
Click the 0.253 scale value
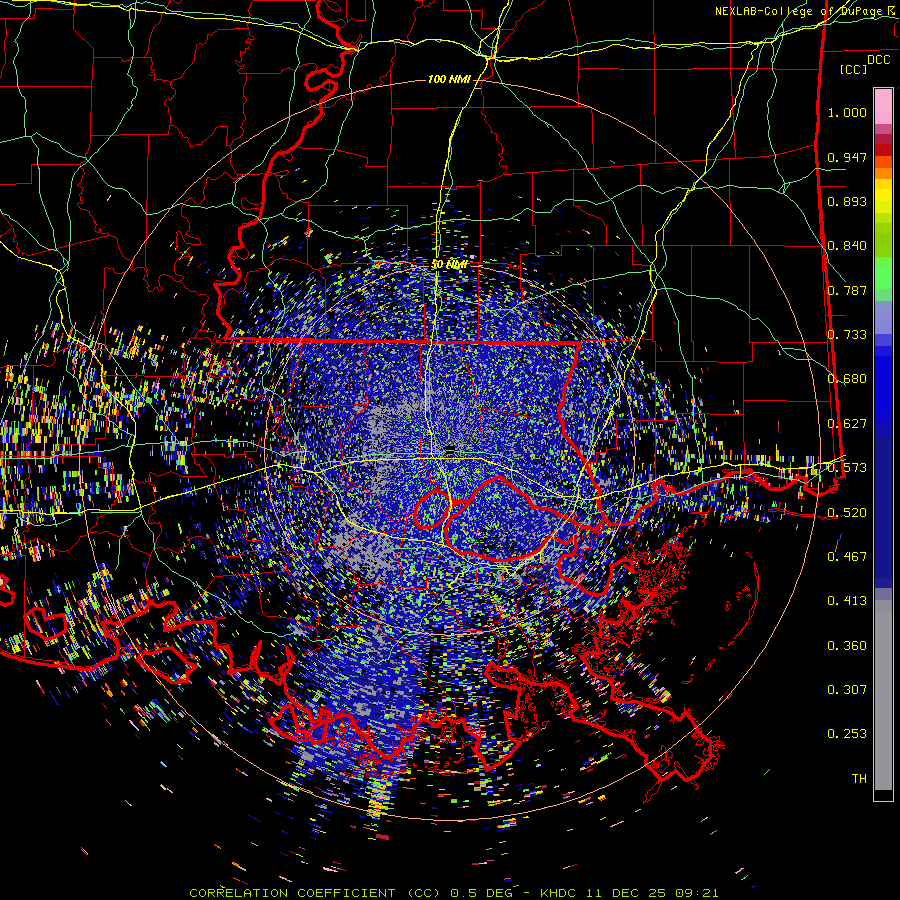click(847, 734)
